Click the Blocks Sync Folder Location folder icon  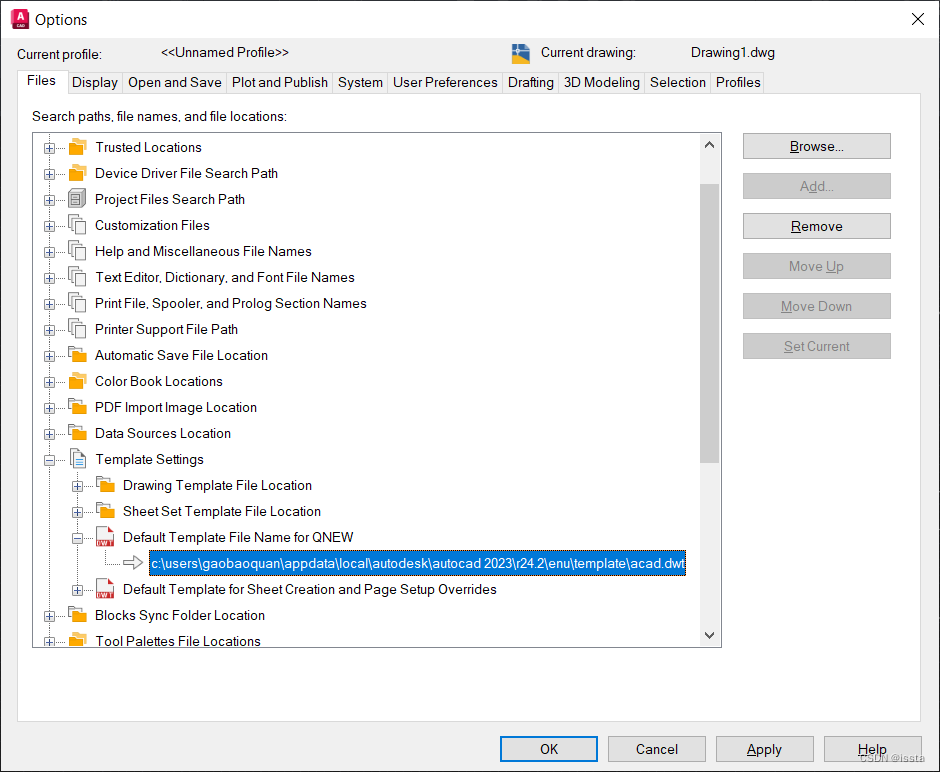(77, 615)
